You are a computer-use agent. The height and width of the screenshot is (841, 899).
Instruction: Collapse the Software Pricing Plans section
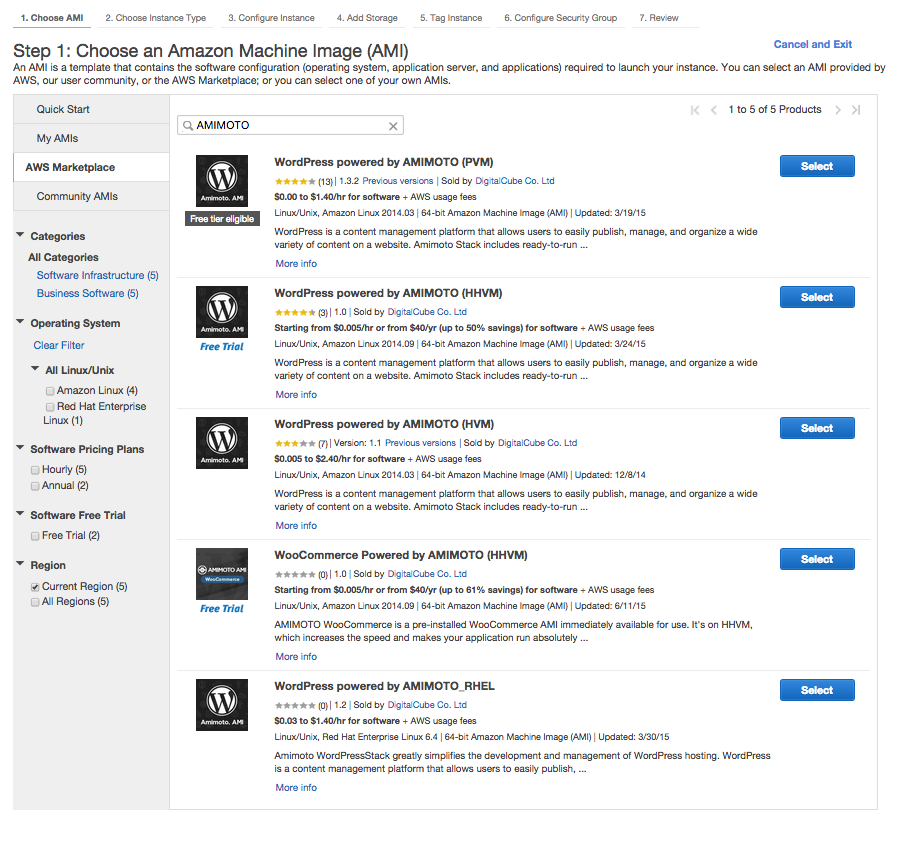pyautogui.click(x=20, y=448)
